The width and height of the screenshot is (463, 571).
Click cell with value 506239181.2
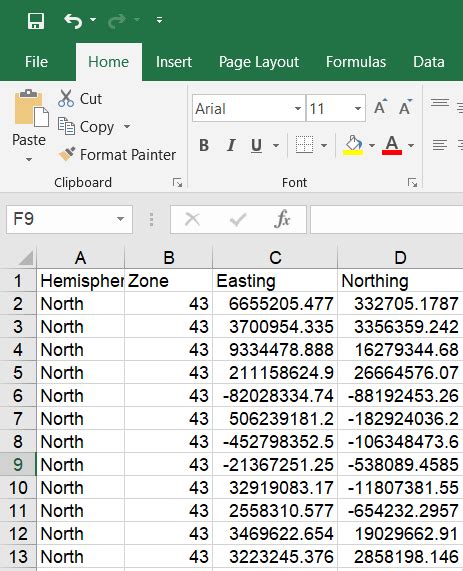pos(275,418)
